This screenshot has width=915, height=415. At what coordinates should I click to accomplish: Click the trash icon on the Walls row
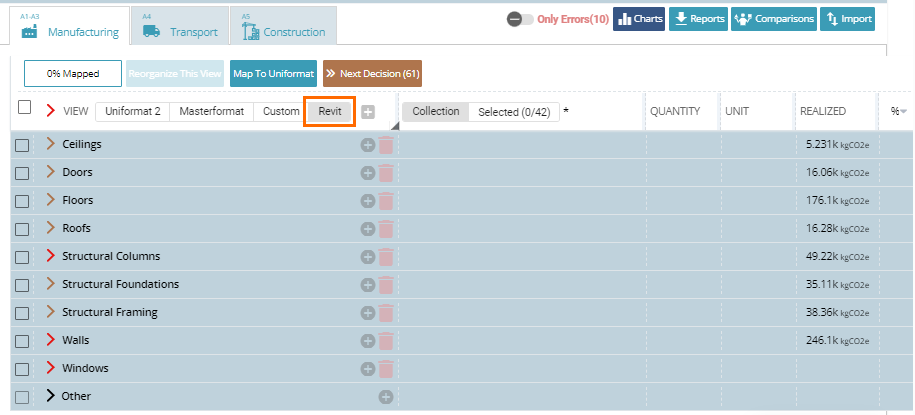(386, 341)
